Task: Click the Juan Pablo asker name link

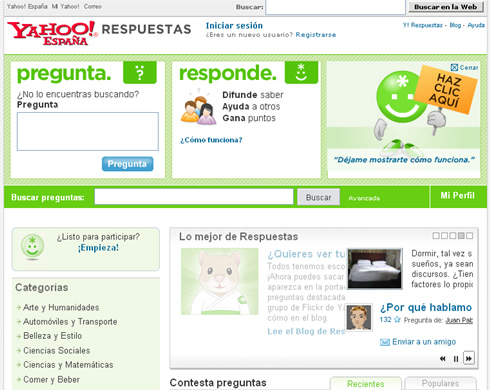Action: (x=459, y=320)
